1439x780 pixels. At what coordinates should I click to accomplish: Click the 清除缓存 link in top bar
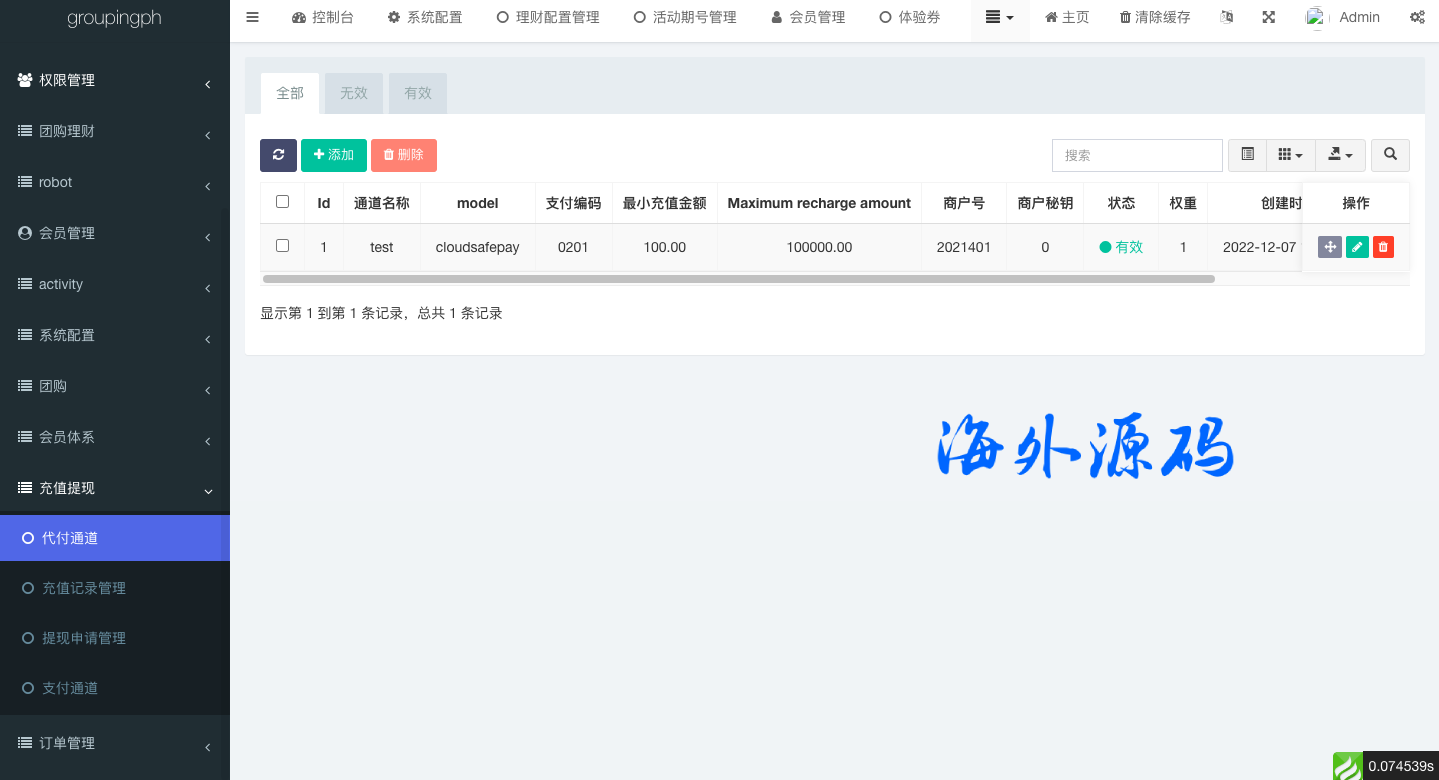pyautogui.click(x=1155, y=17)
